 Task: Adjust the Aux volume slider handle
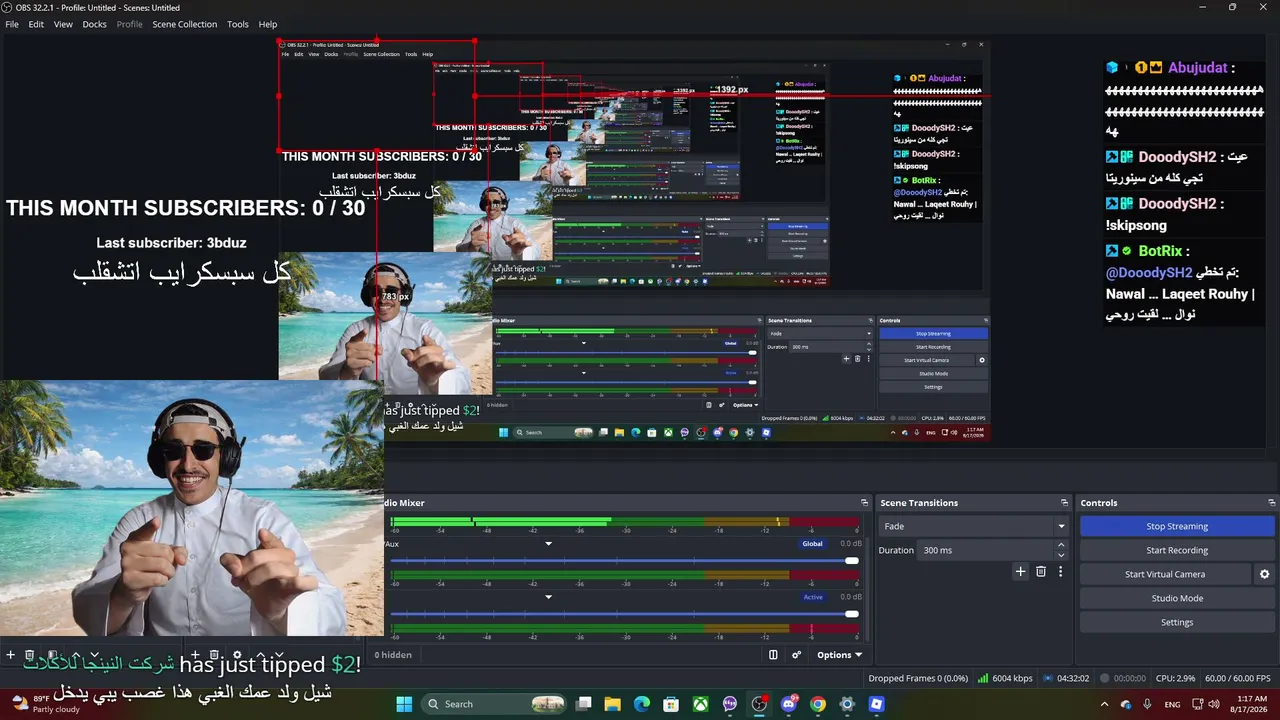[851, 561]
